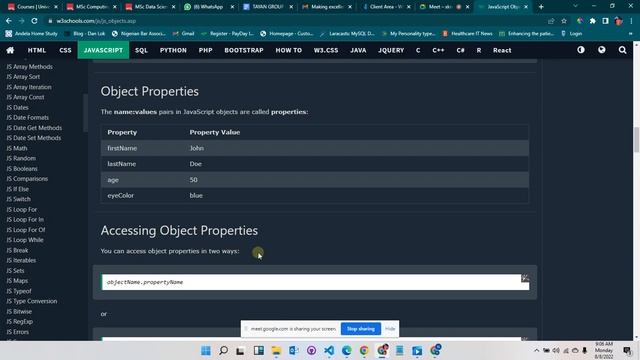
Task: Open the JS Array Methods sidebar link
Action: 29,67
